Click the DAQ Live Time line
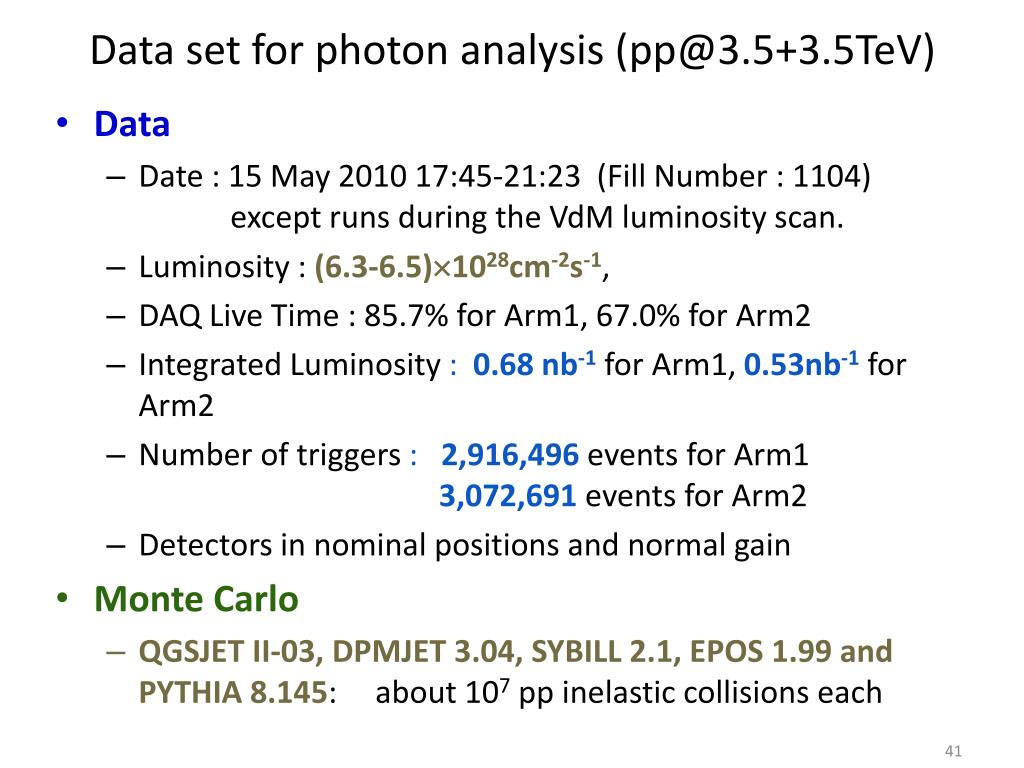Viewport: 1024px width, 768px height. pos(475,316)
